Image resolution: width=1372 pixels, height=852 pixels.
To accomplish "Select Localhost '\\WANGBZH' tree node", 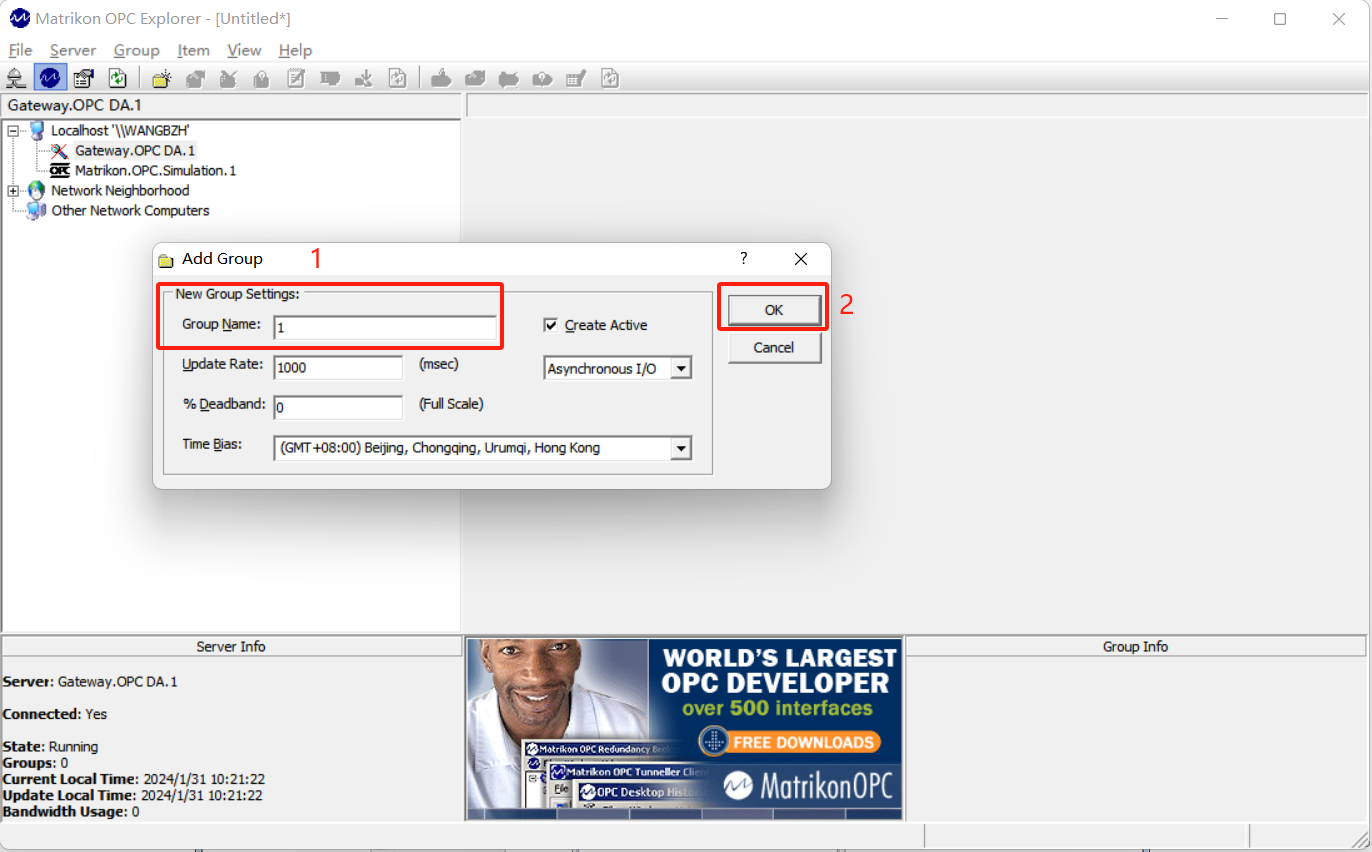I will coord(120,130).
